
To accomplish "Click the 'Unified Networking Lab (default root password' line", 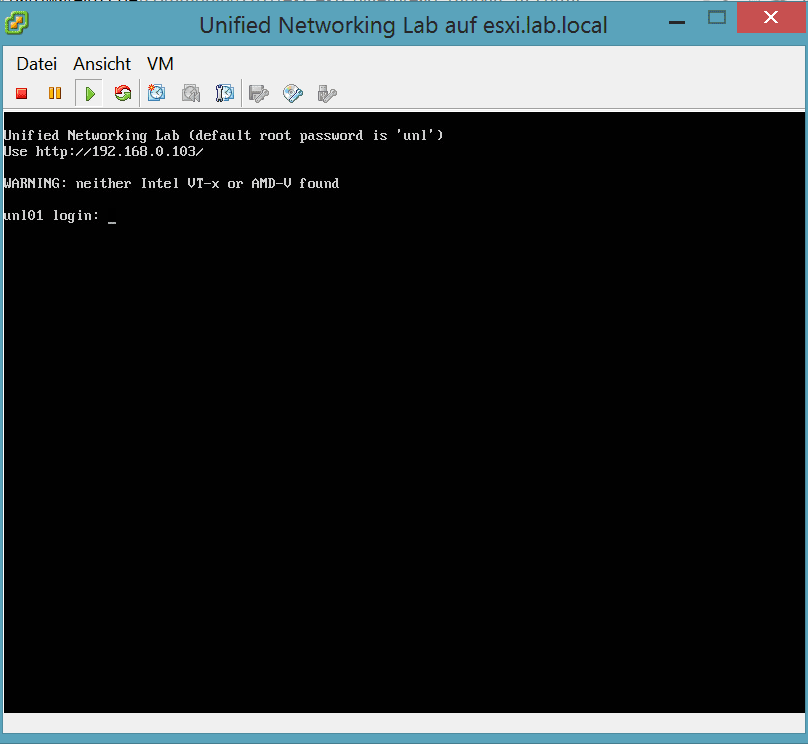I will [x=223, y=136].
